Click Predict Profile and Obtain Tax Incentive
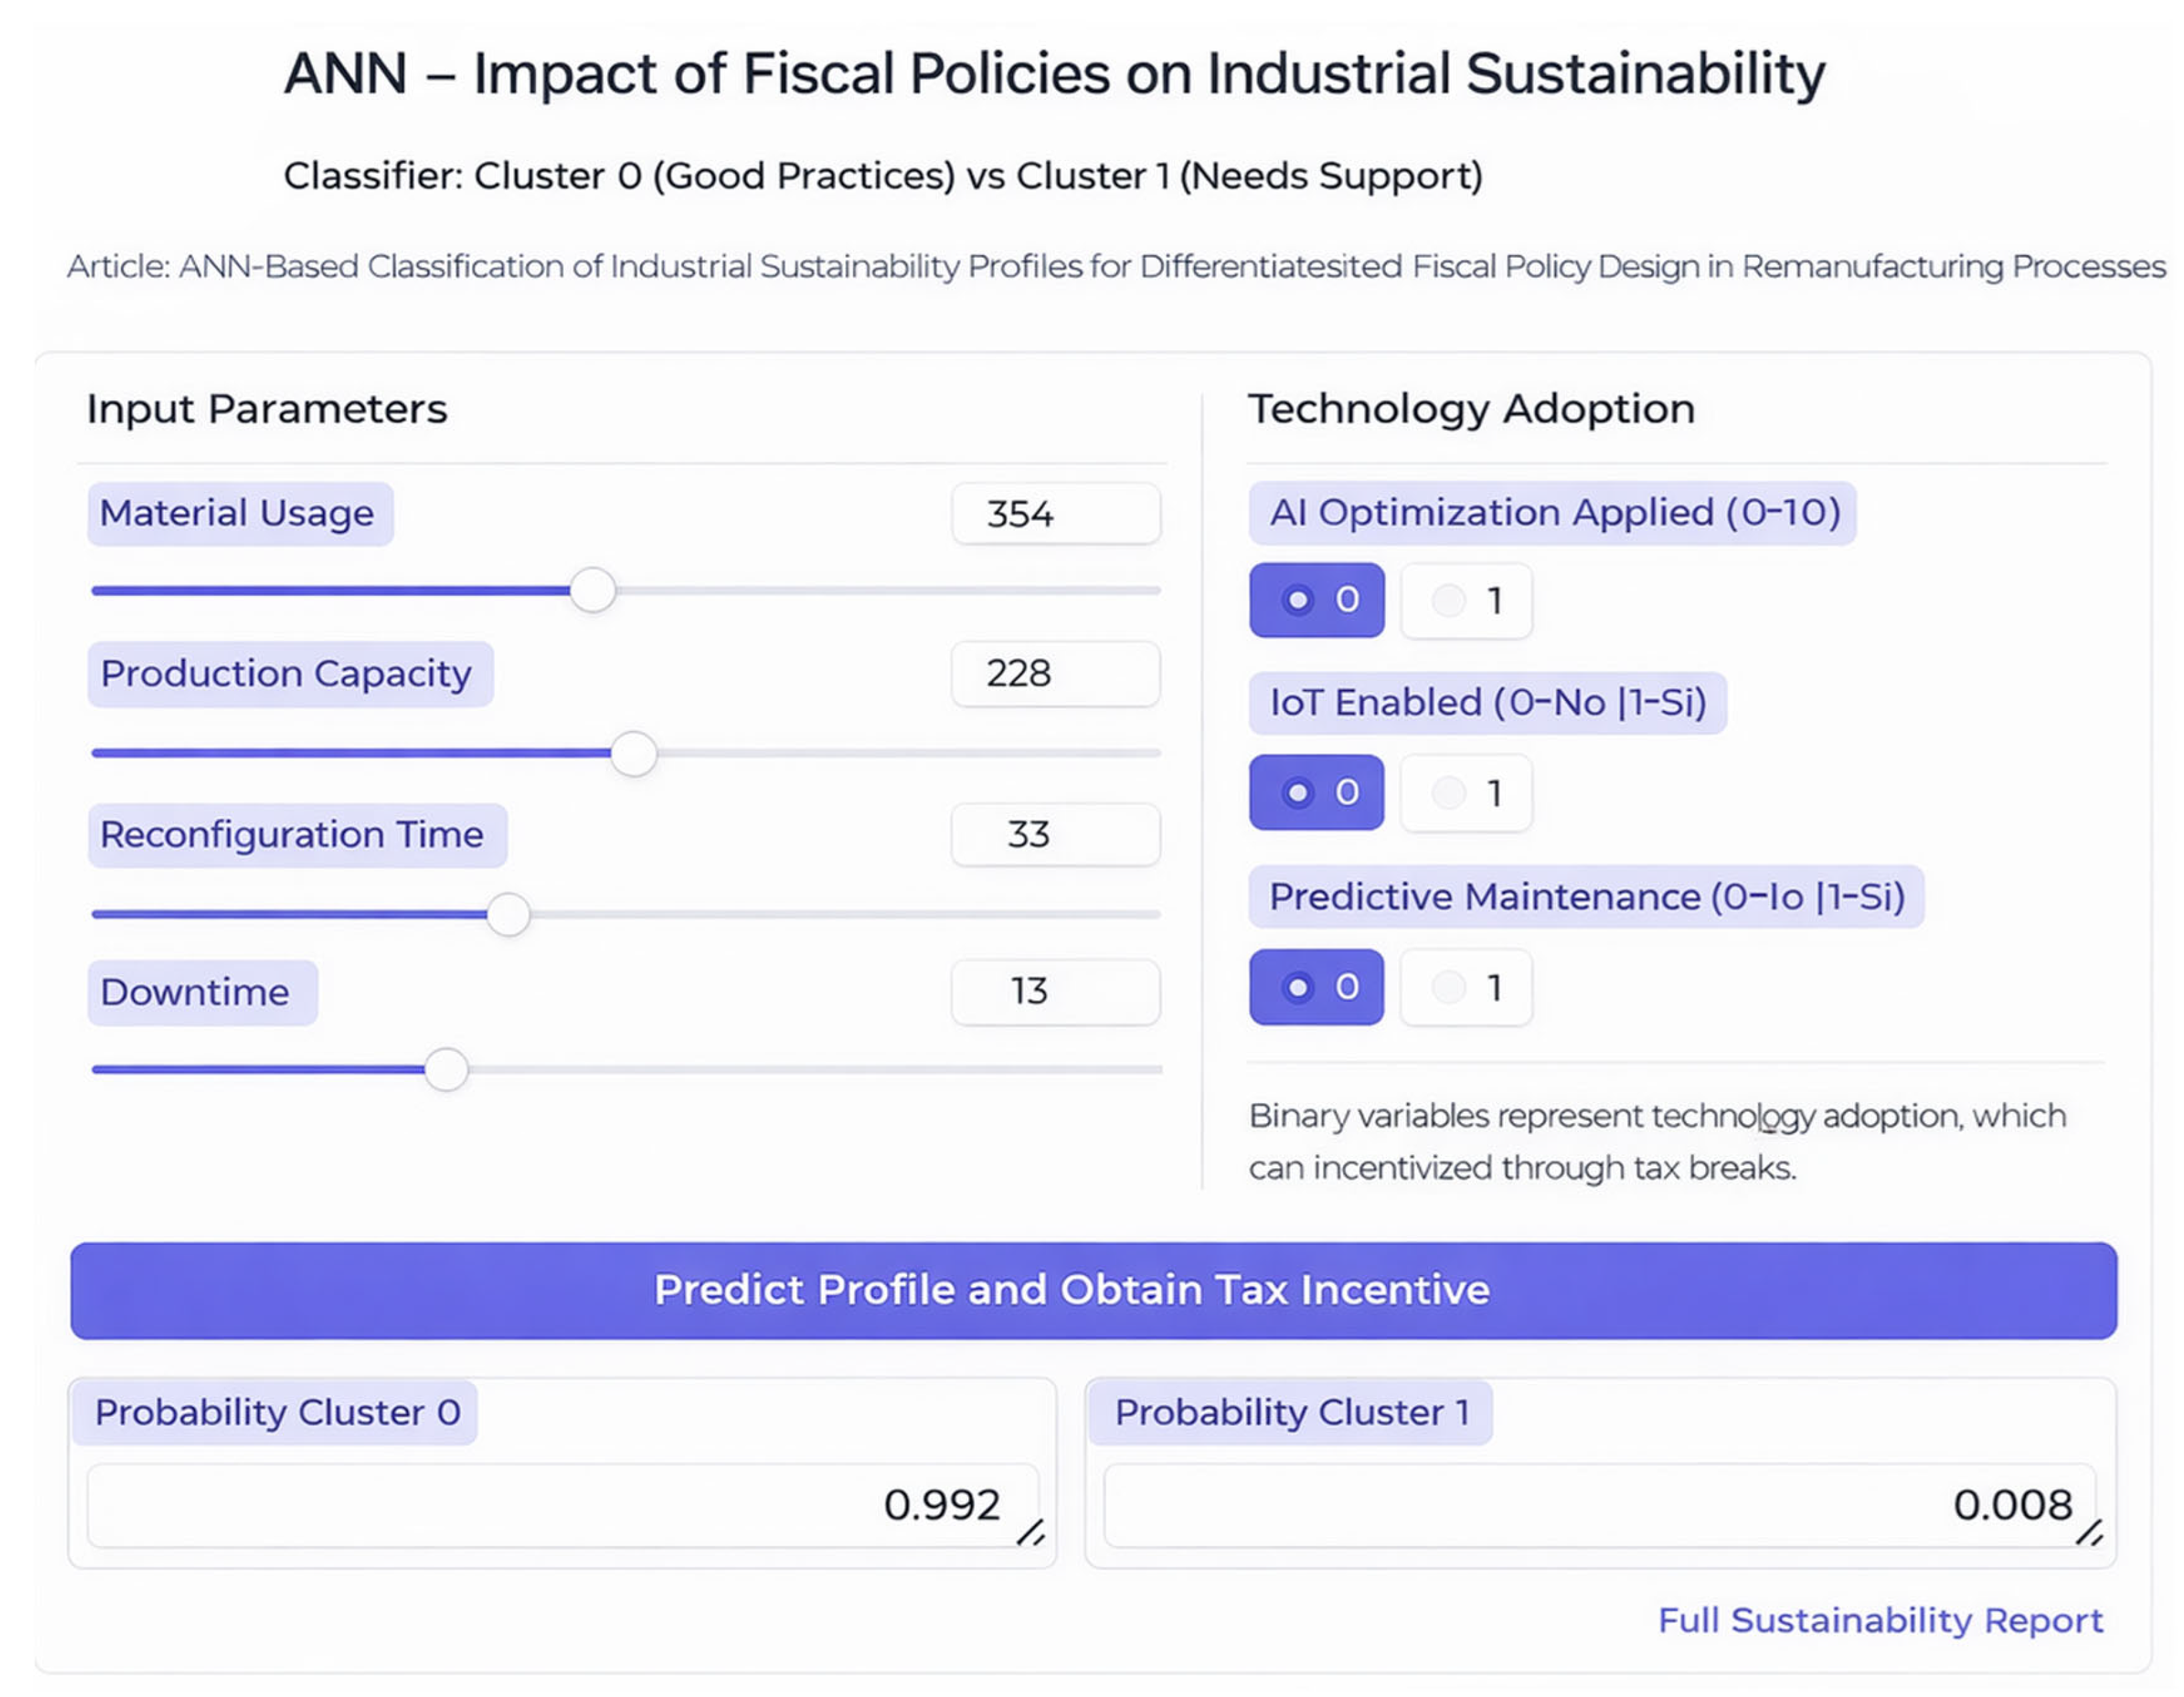The image size is (2184, 1697). (x=1093, y=1291)
